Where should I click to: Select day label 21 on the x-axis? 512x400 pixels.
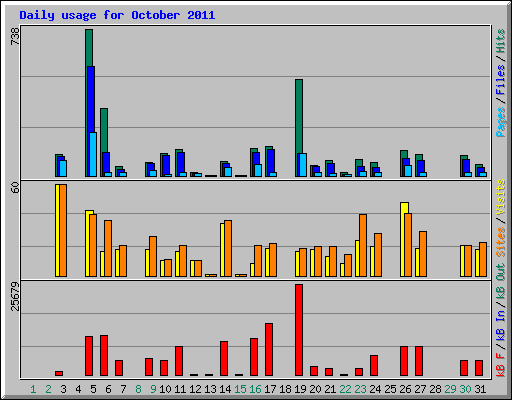[x=330, y=389]
